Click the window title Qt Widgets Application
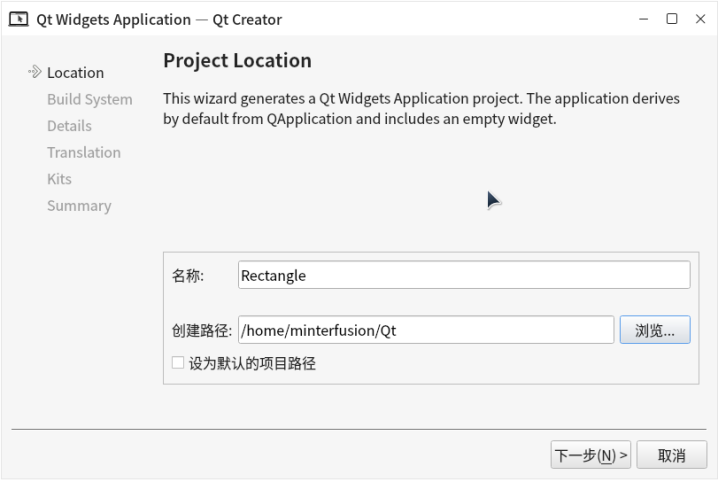This screenshot has width=718, height=482. click(114, 20)
